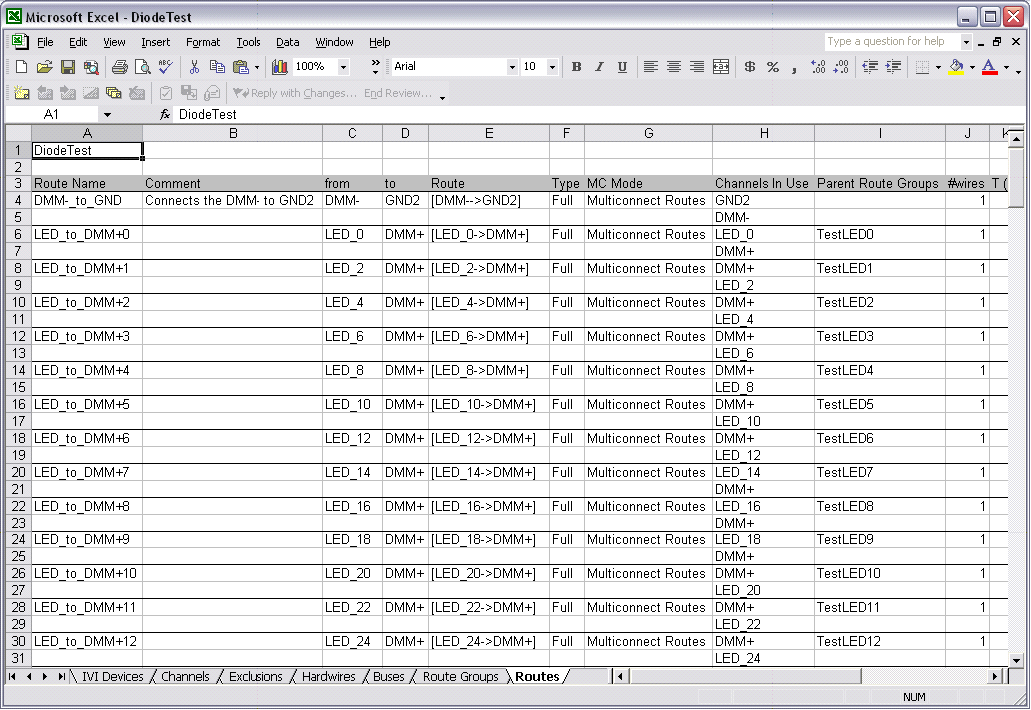This screenshot has height=710, width=1031.
Task: Open the Data menu
Action: click(x=287, y=42)
